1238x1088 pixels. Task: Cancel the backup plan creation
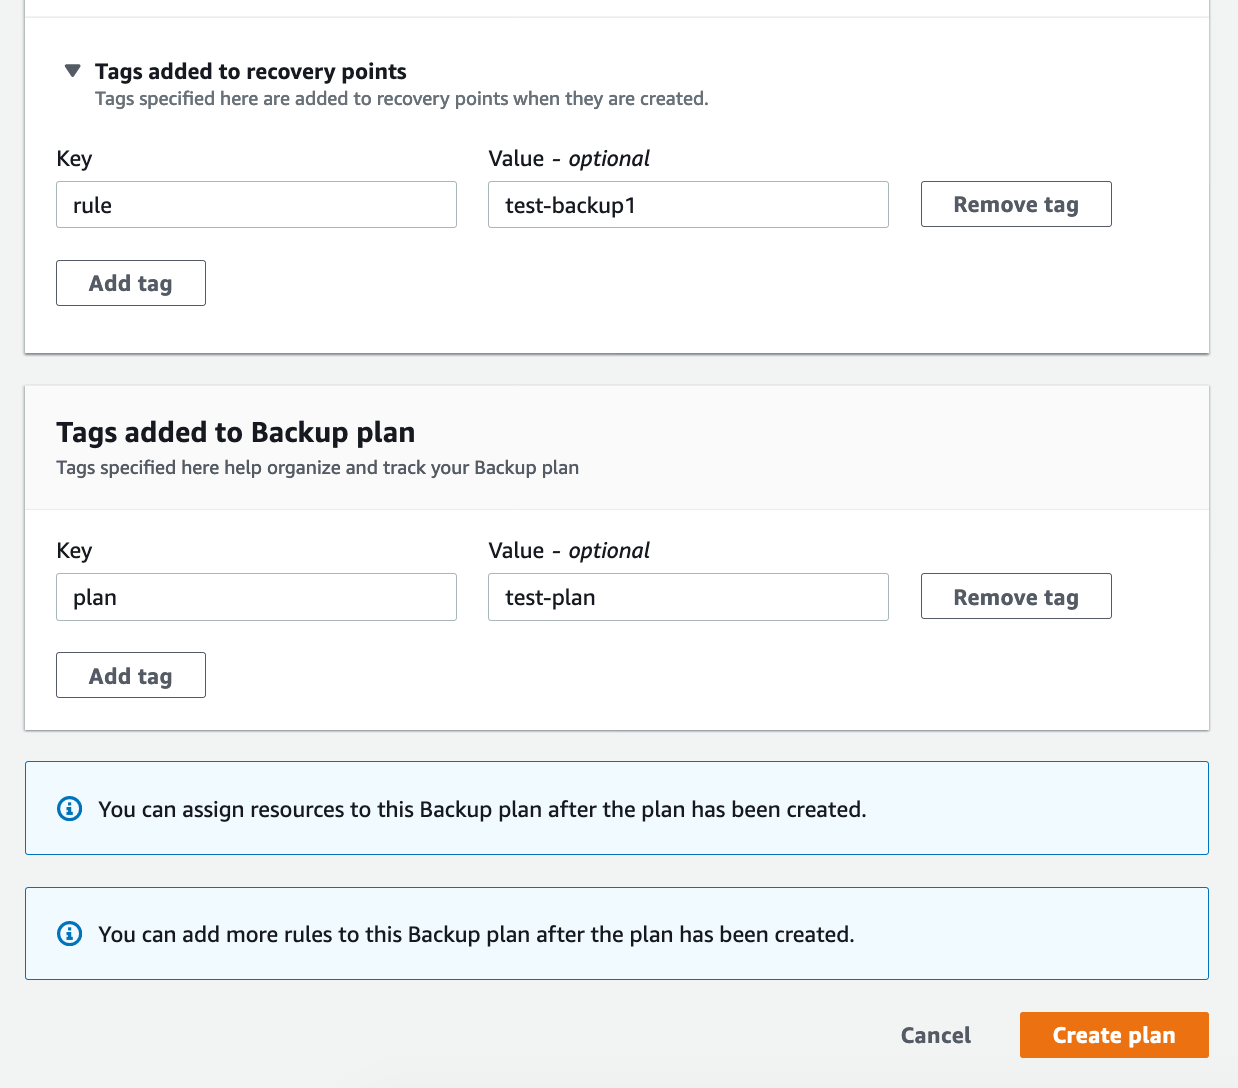click(935, 1035)
